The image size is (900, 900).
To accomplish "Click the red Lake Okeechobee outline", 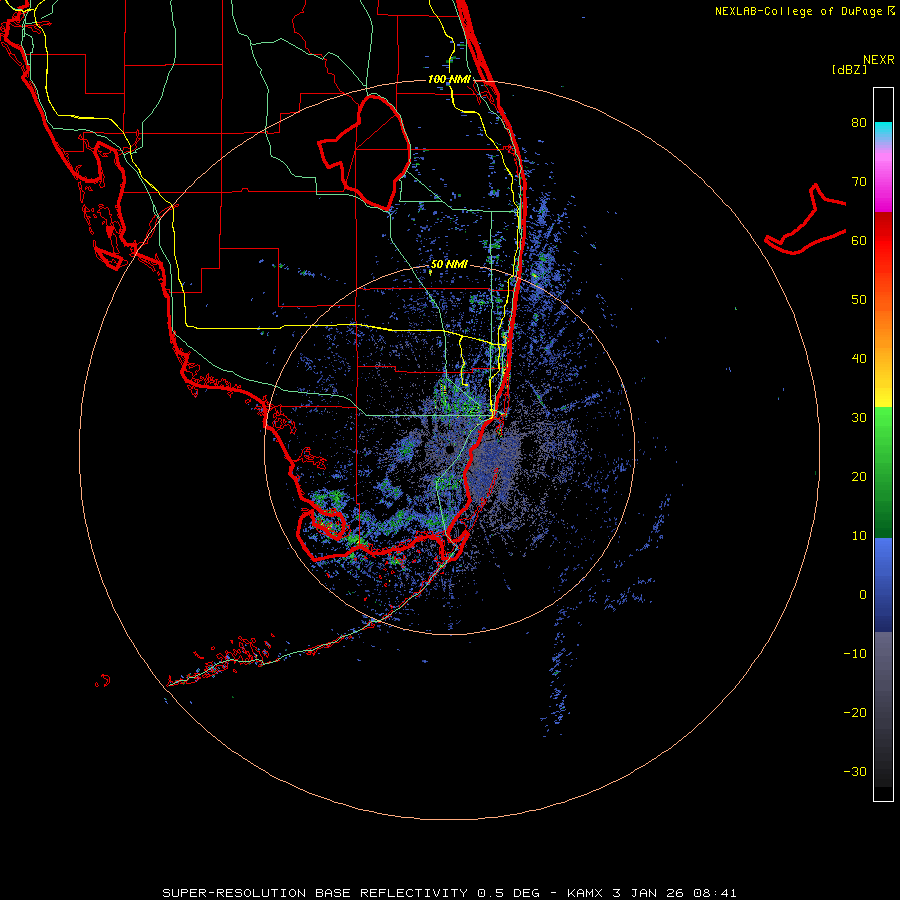I will point(364,152).
